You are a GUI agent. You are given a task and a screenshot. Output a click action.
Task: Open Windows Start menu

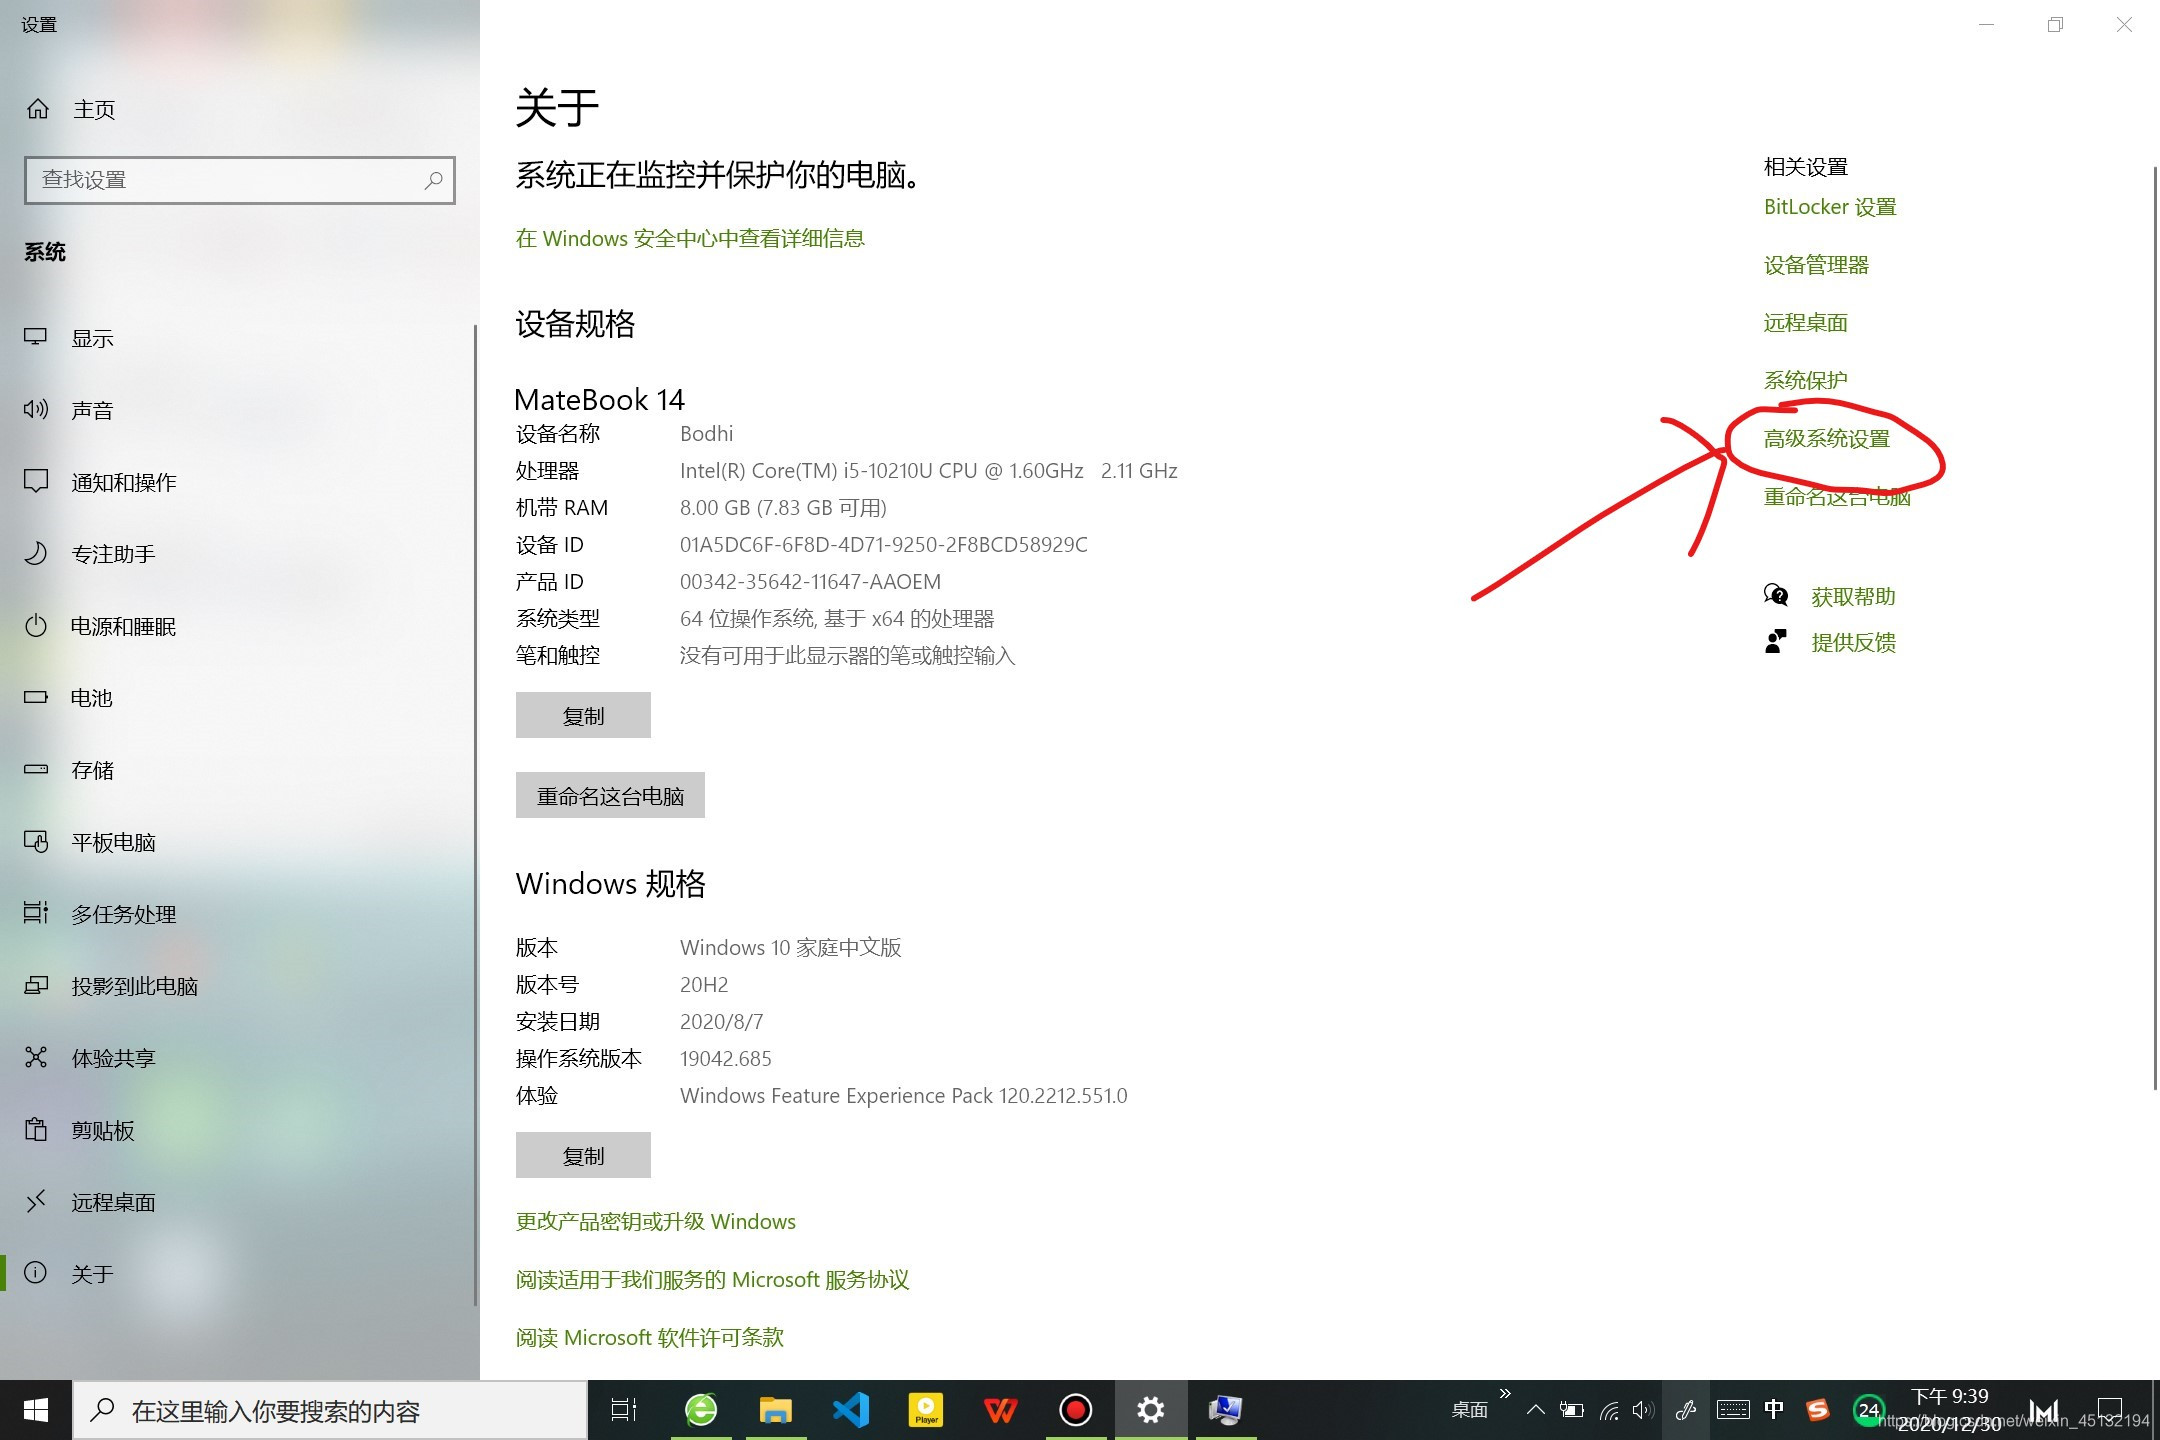pos(36,1410)
